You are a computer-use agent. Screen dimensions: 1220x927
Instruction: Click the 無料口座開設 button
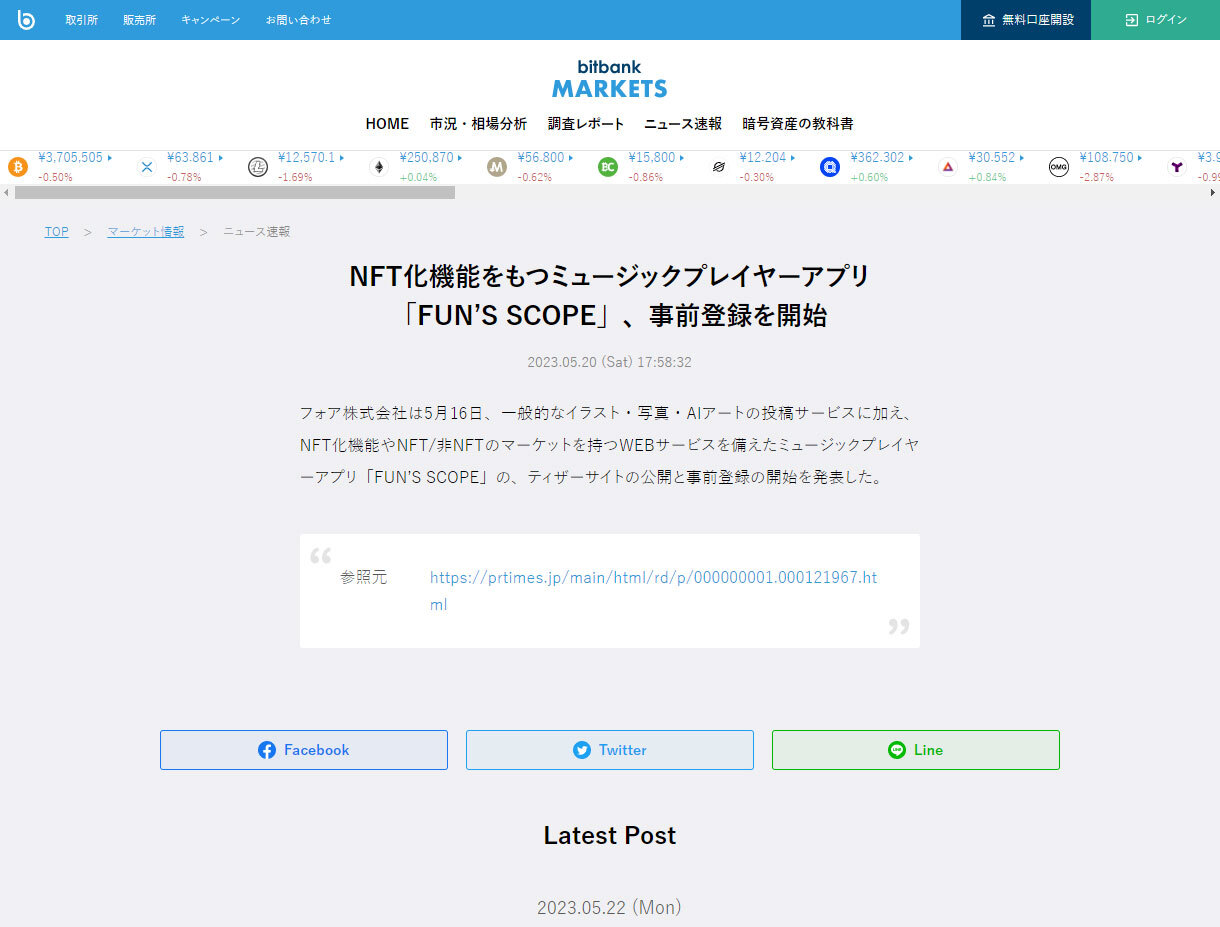(x=1025, y=20)
